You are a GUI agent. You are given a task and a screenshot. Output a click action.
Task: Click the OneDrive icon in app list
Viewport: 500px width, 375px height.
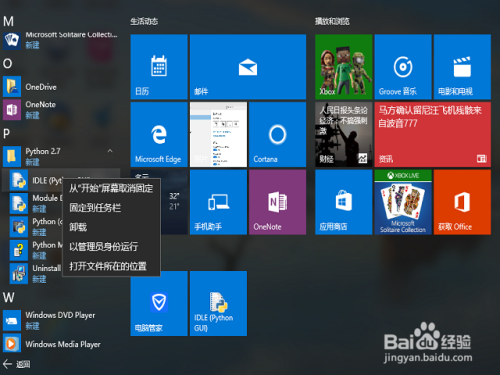tap(12, 86)
